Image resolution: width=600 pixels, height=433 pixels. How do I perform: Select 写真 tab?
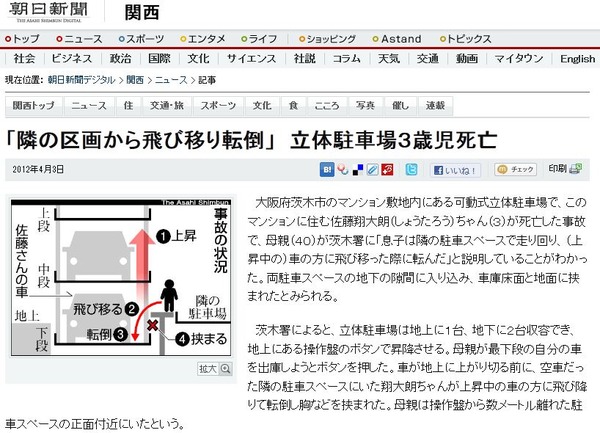pos(365,106)
